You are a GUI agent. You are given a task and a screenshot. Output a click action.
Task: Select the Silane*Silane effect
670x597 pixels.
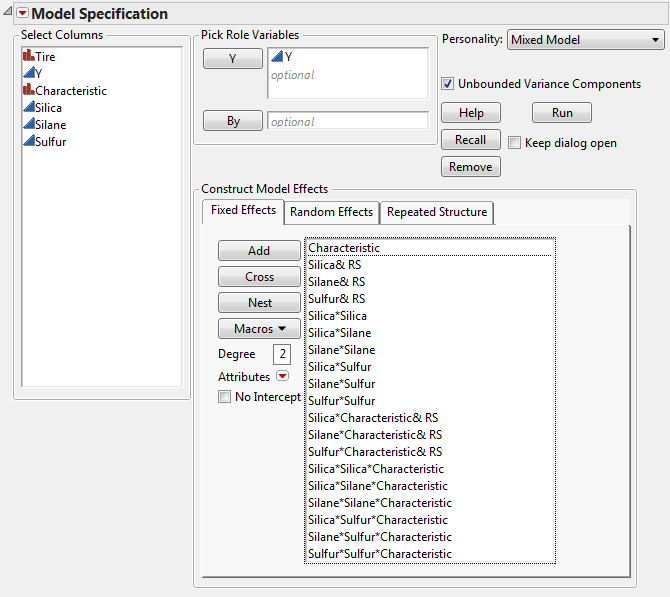[x=430, y=350]
